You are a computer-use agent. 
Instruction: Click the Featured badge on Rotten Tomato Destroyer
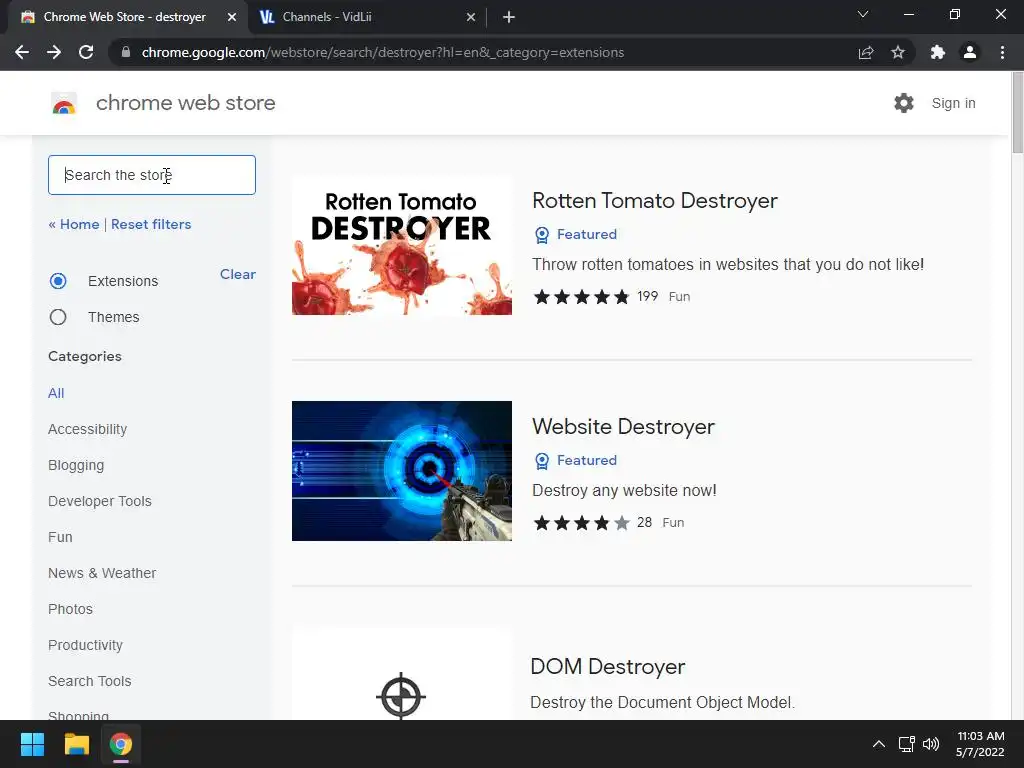pos(576,234)
